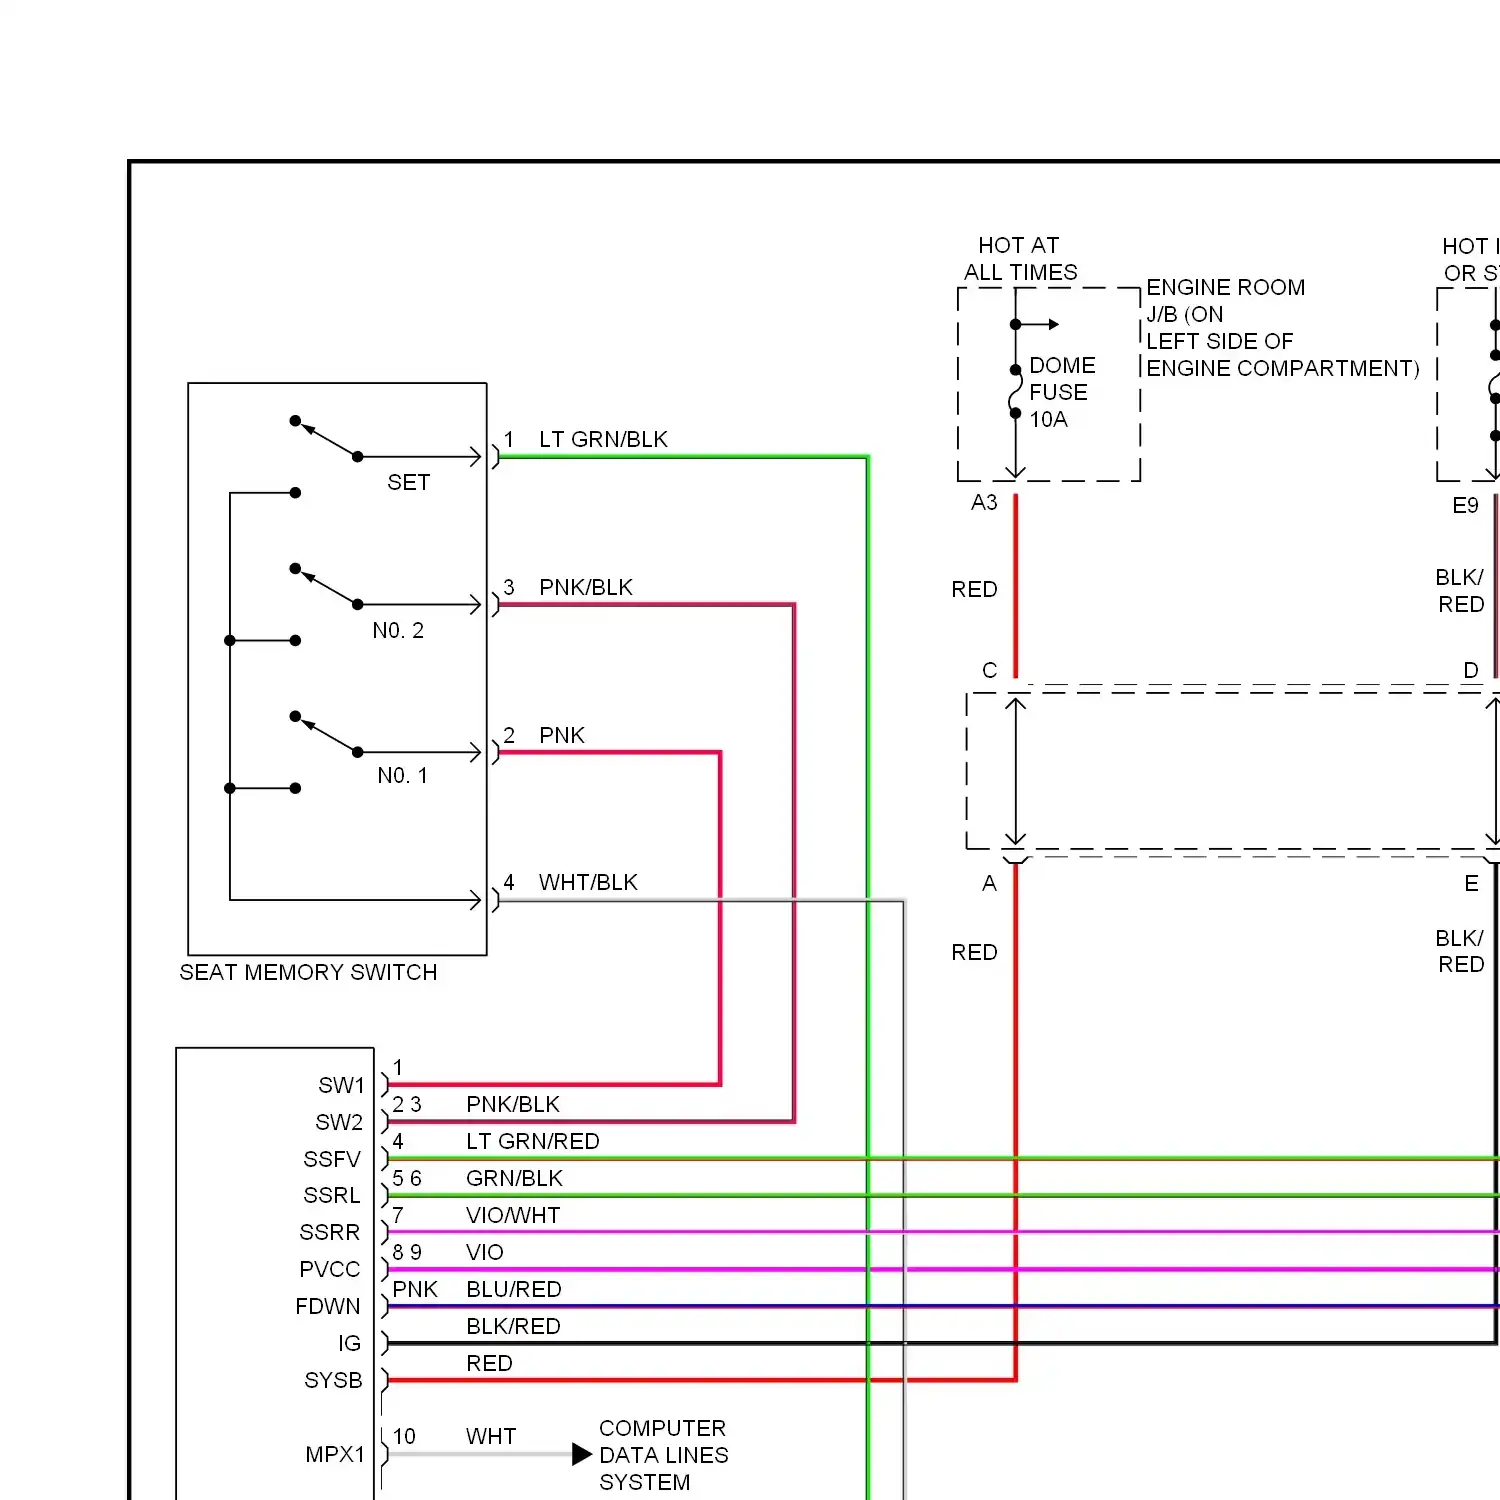Click the DOME fuse symbol in the junction box
Viewport: 1500px width, 1500px height.
(1015, 391)
